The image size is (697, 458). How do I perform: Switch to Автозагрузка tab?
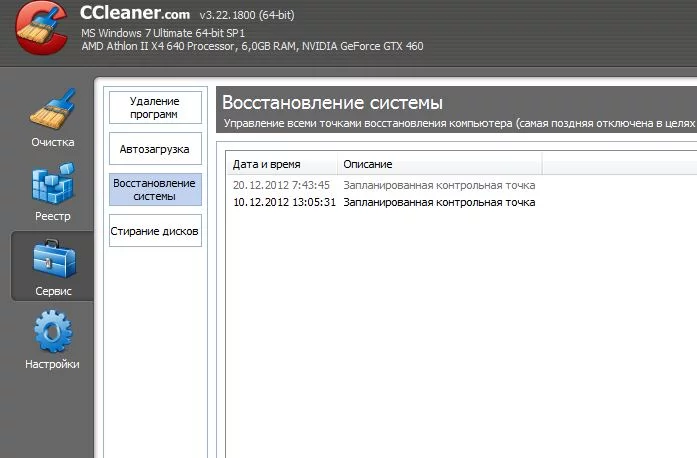pos(155,149)
